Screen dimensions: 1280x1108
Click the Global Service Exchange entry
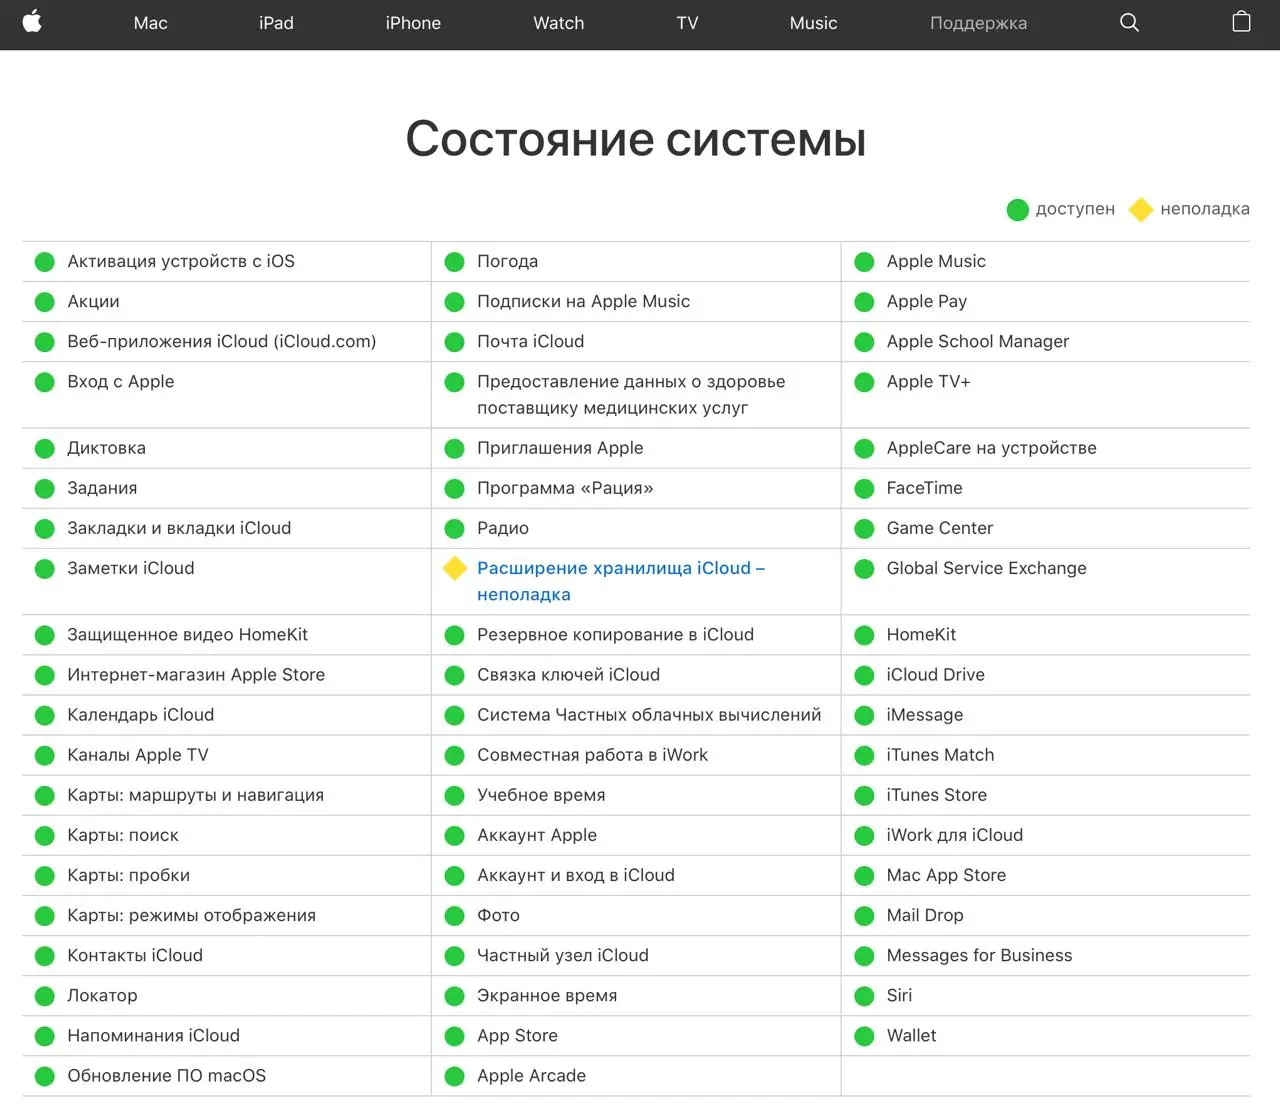click(x=986, y=568)
